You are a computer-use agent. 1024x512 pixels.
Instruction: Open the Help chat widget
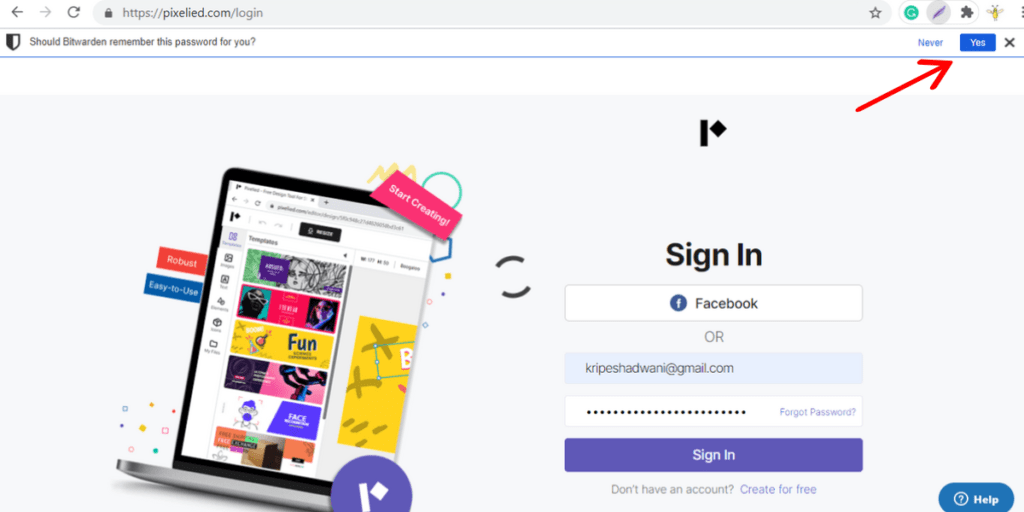pos(976,499)
